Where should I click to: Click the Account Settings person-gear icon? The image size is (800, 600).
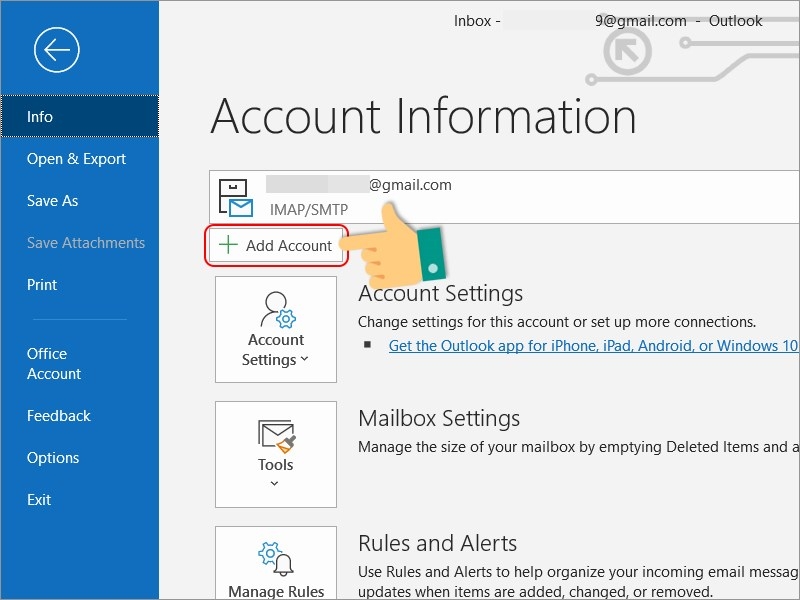pyautogui.click(x=278, y=310)
